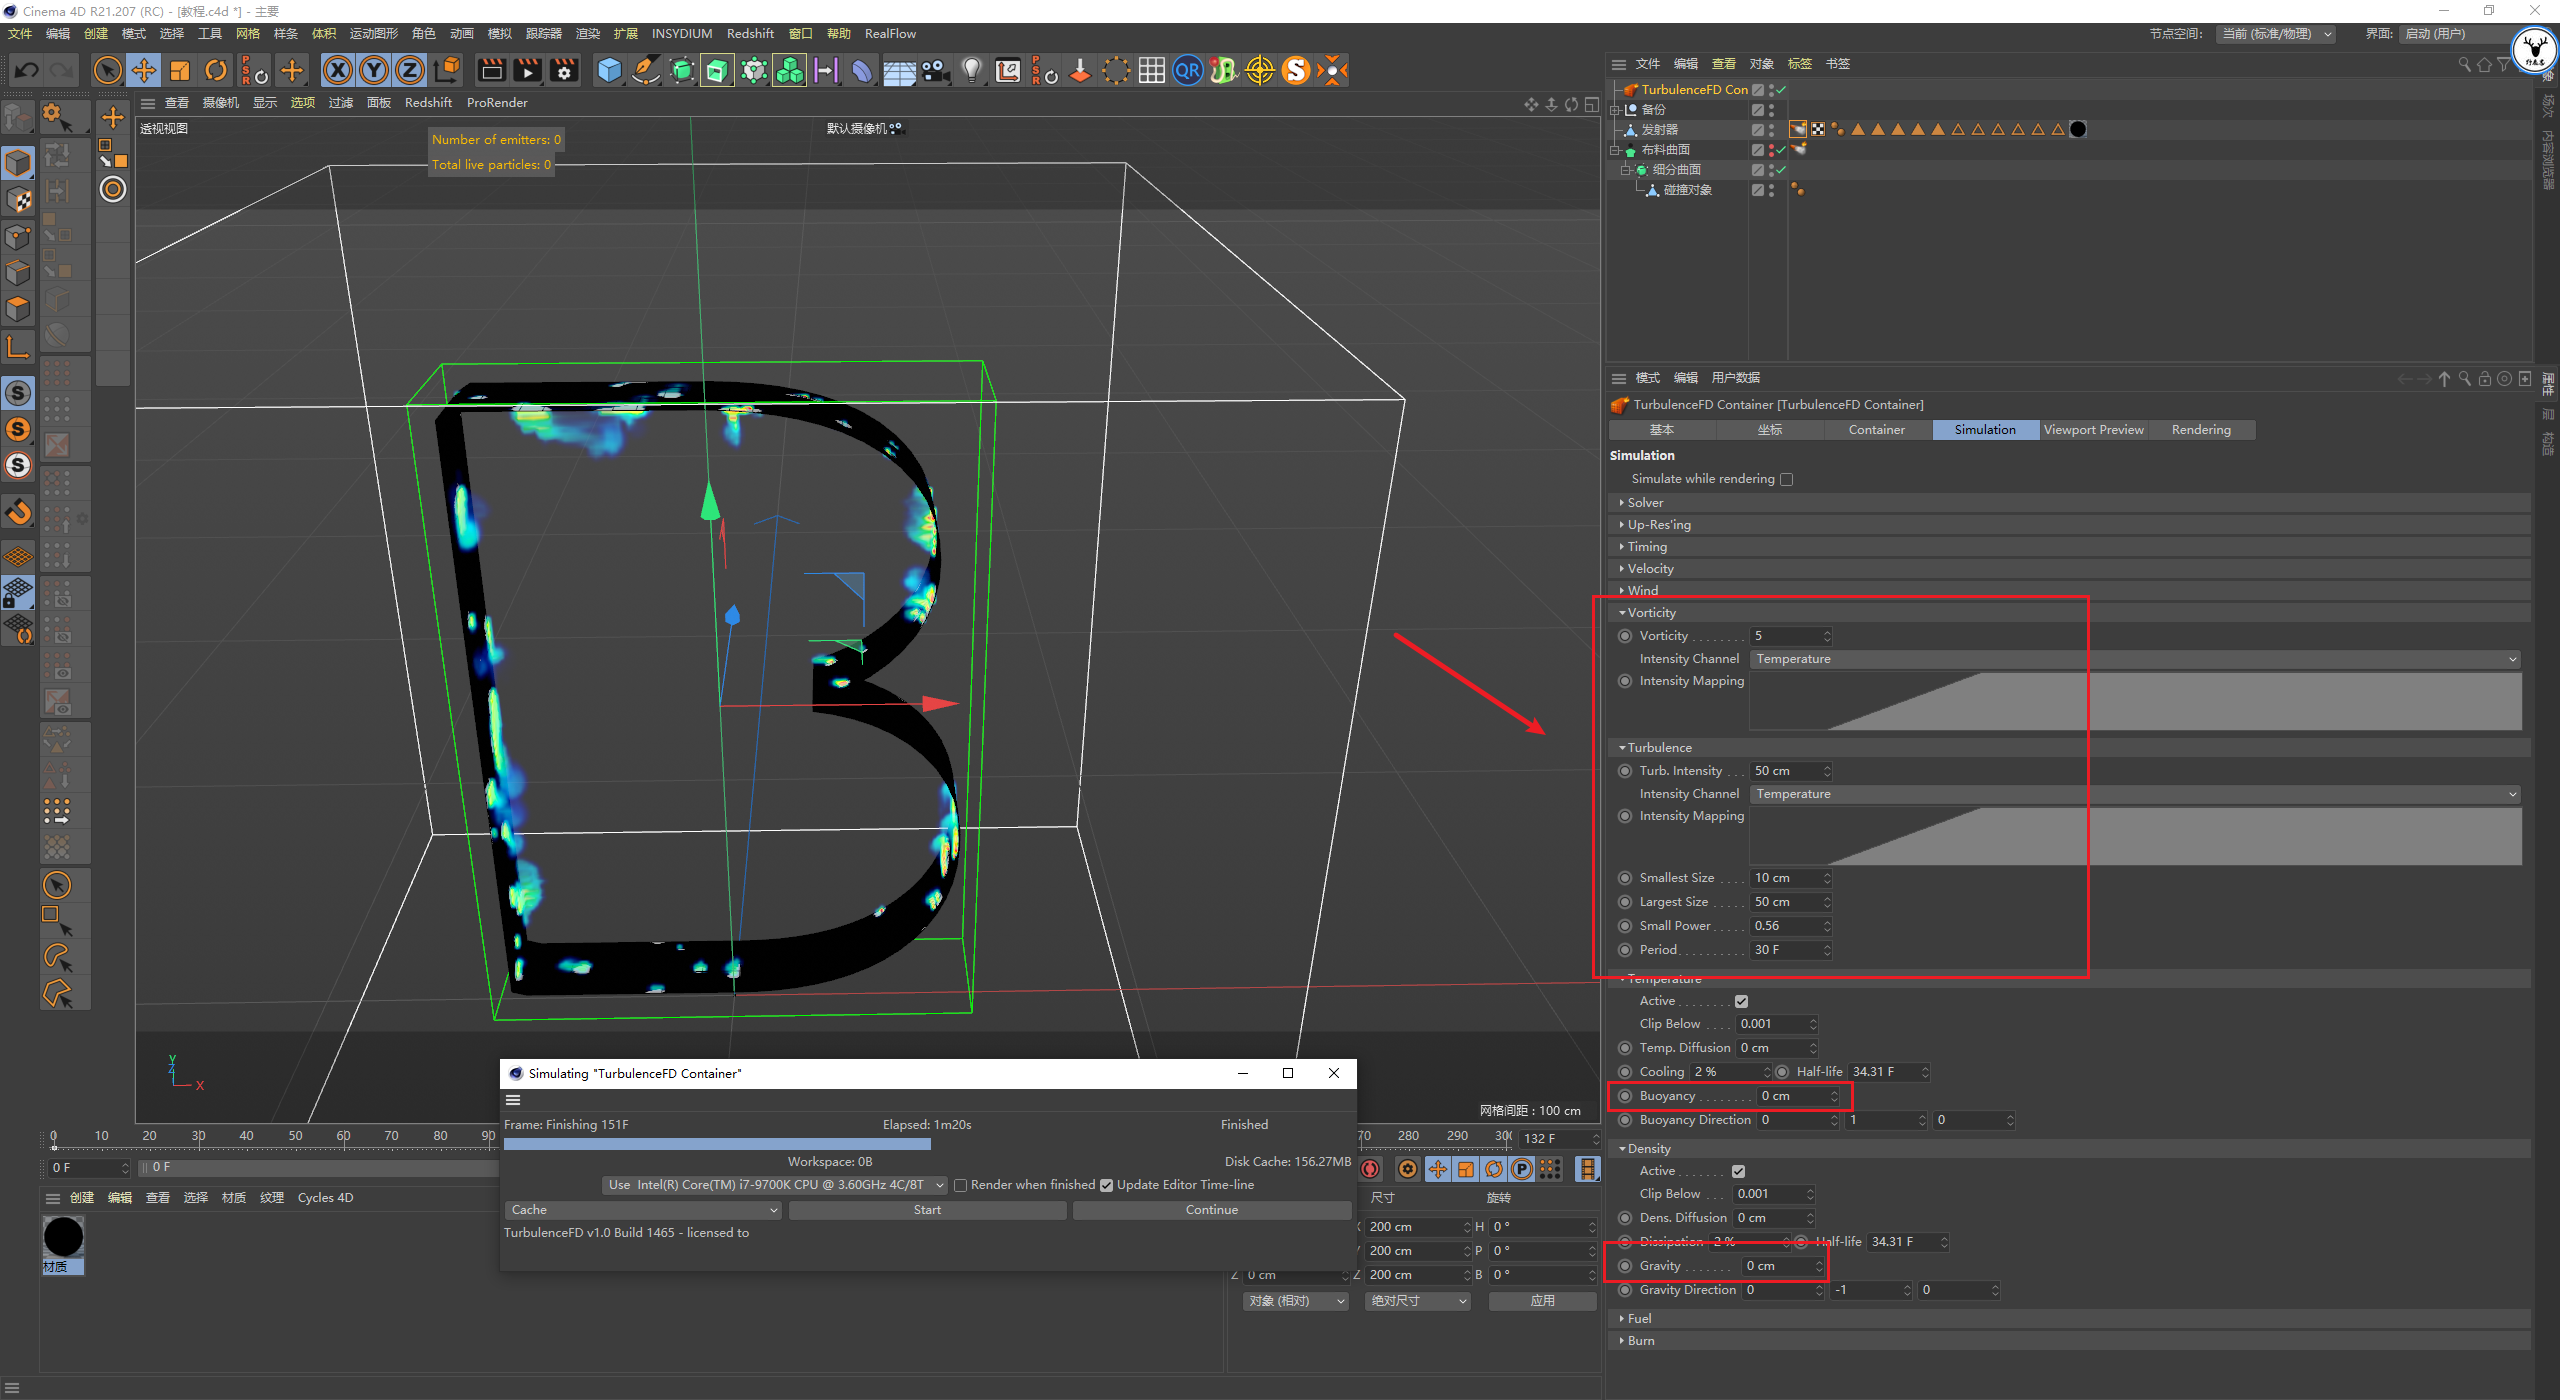
Task: Open the Render Settings icon
Action: [x=565, y=70]
